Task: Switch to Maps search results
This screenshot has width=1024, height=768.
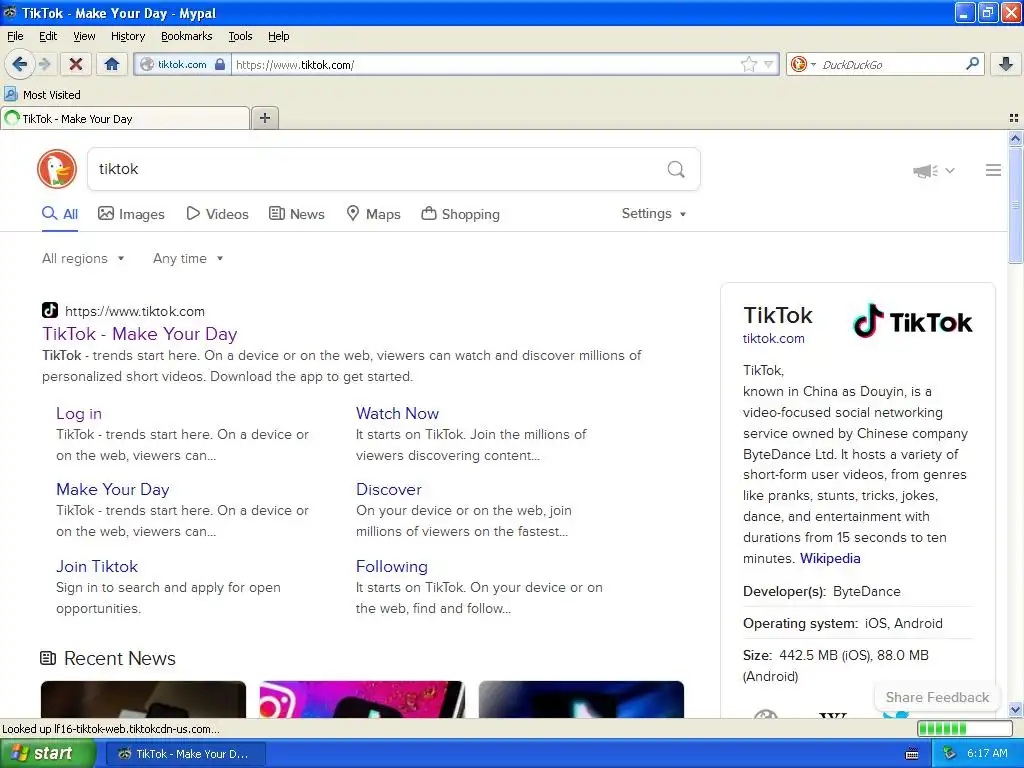Action: (373, 214)
